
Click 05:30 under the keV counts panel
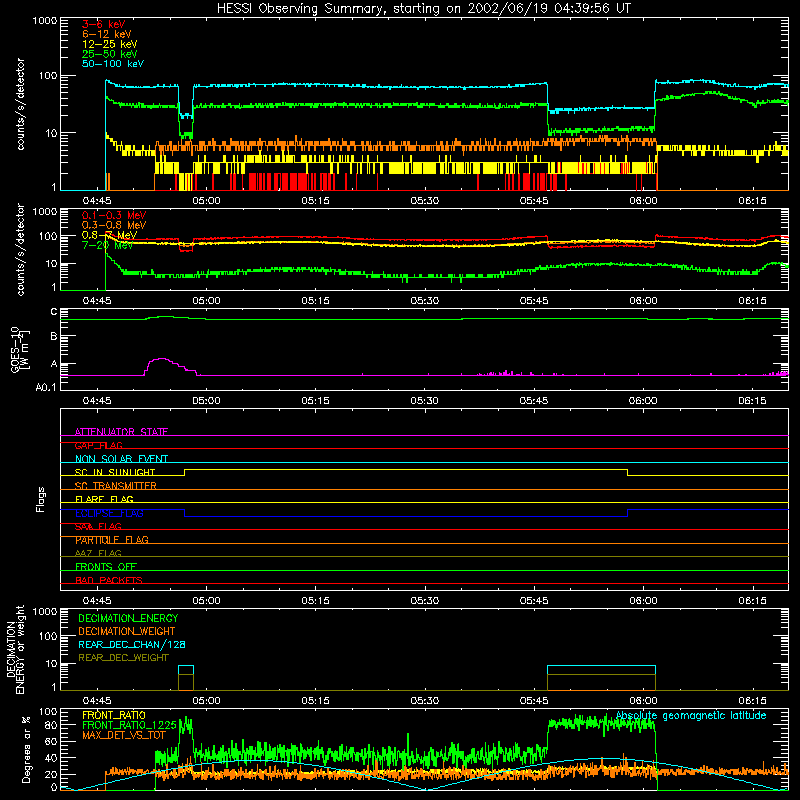pyautogui.click(x=424, y=201)
